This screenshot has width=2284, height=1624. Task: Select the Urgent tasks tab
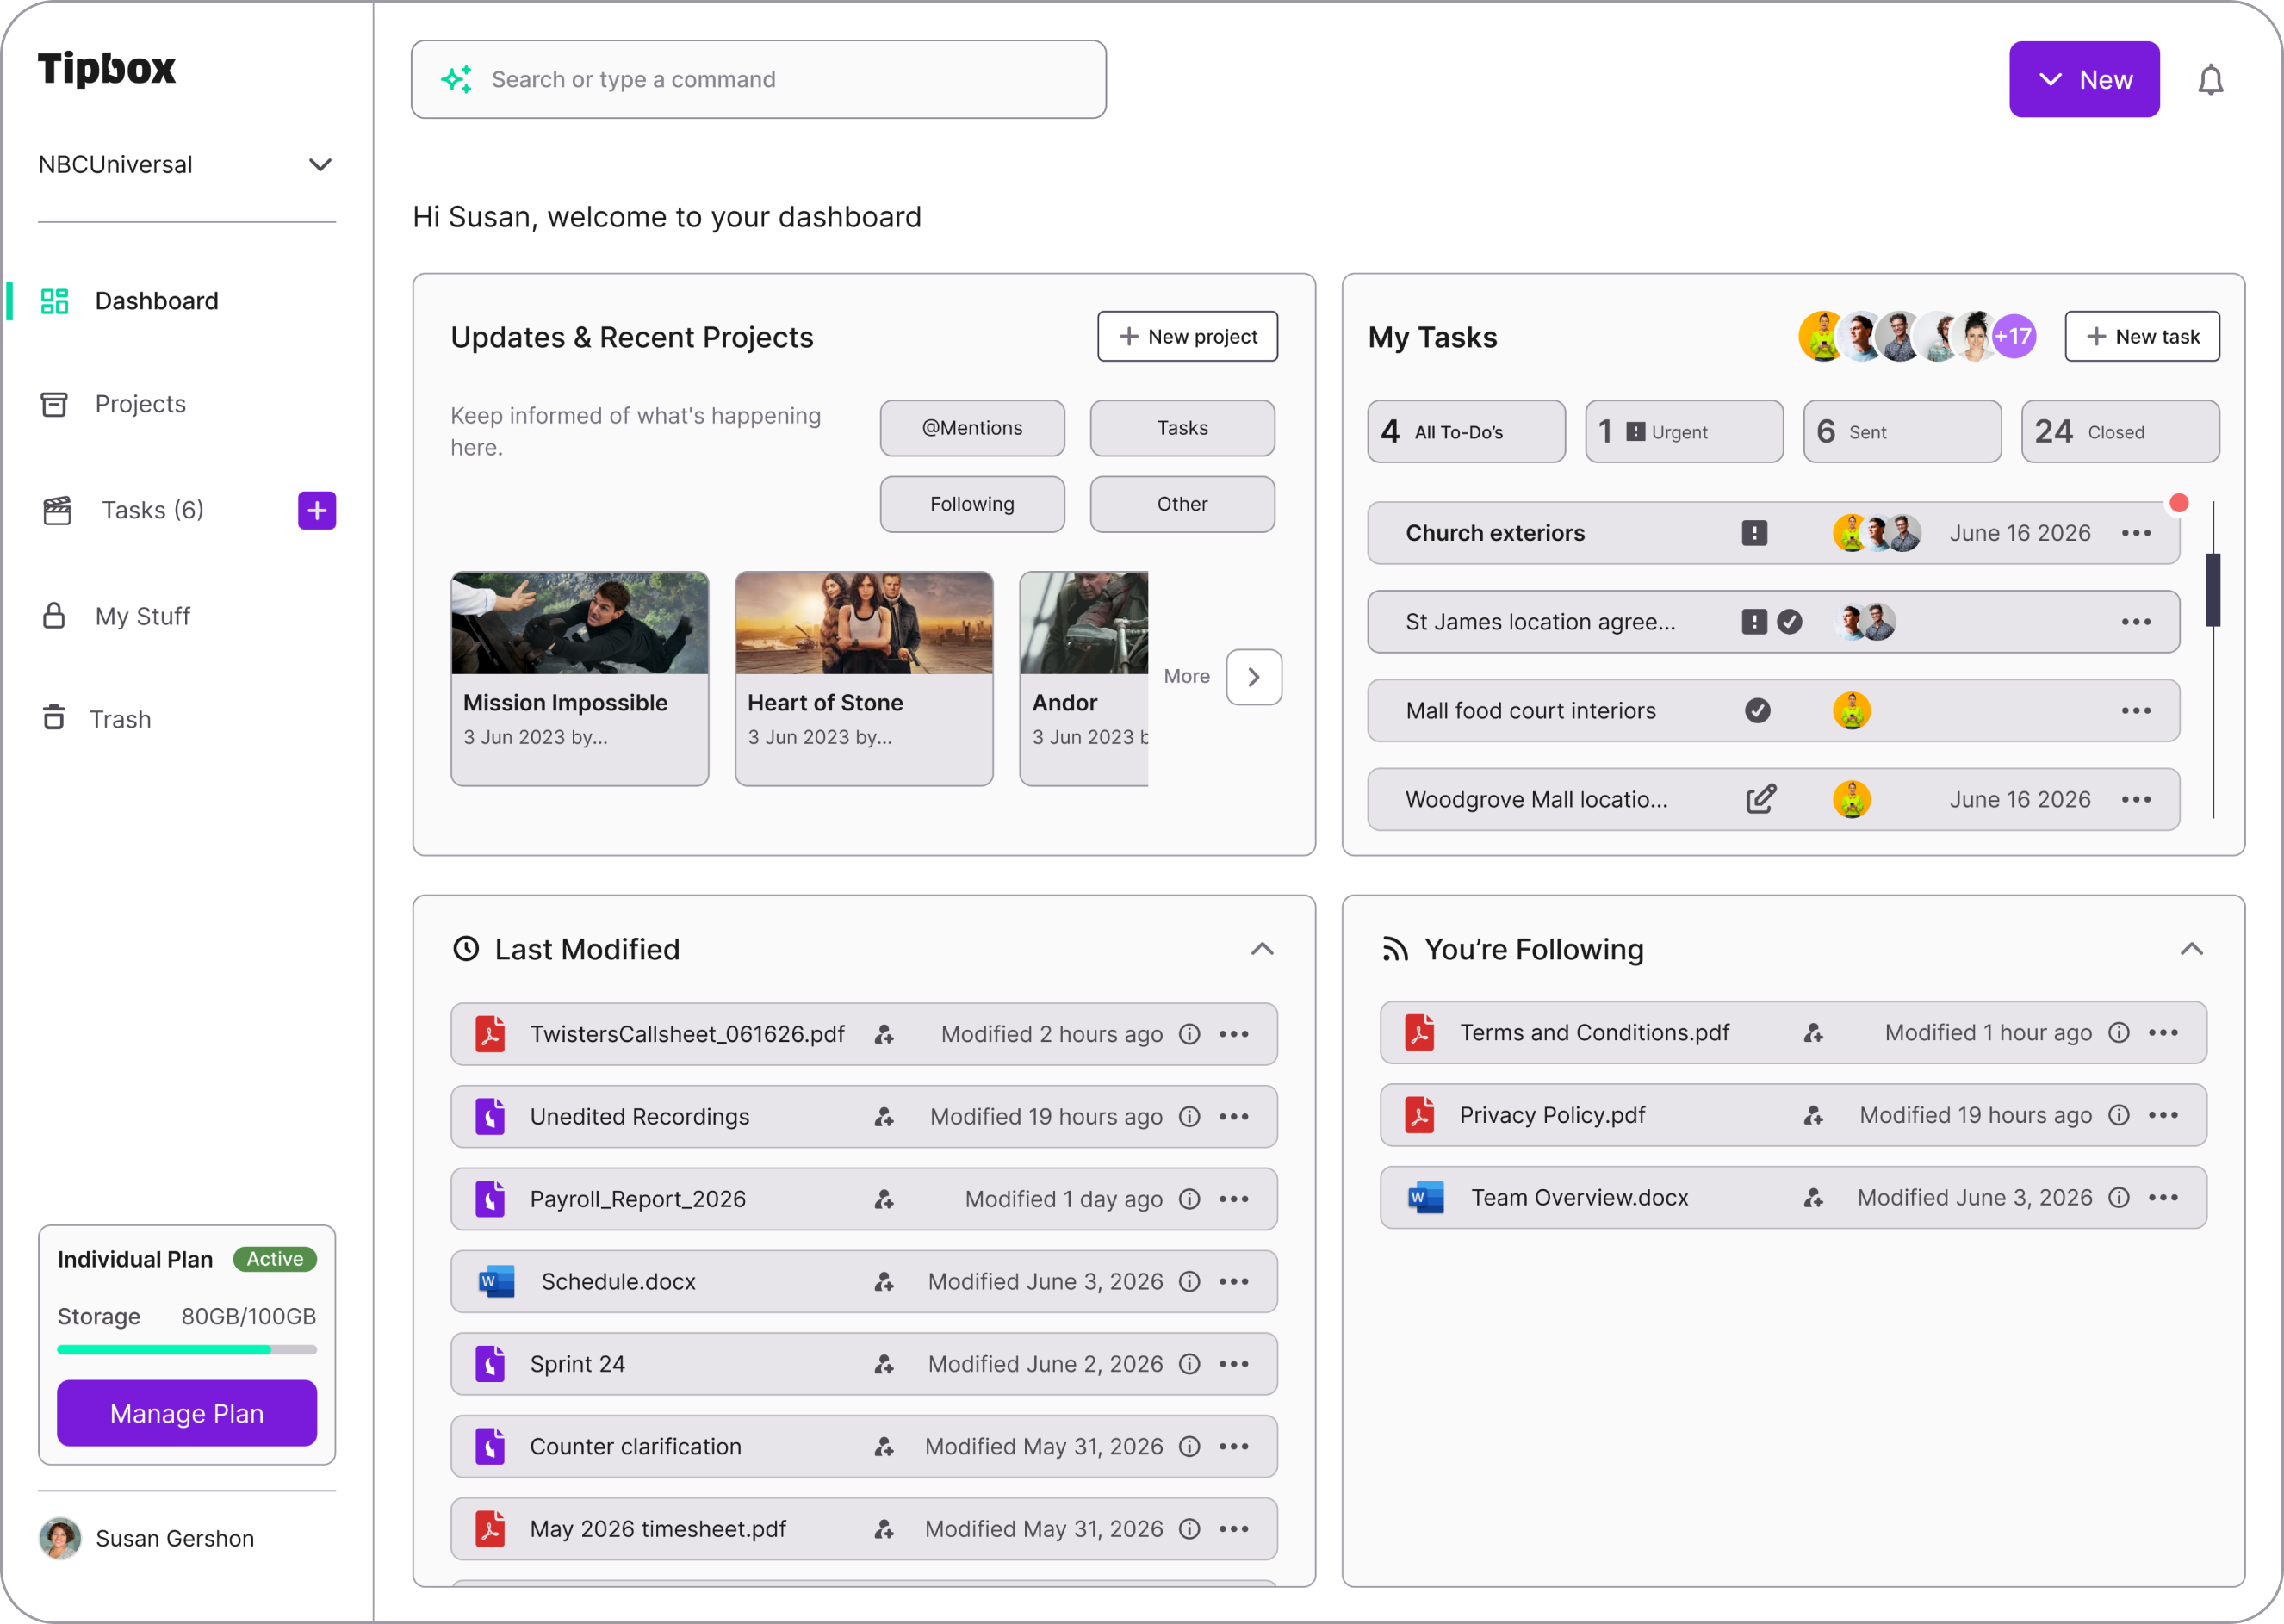tap(1683, 432)
